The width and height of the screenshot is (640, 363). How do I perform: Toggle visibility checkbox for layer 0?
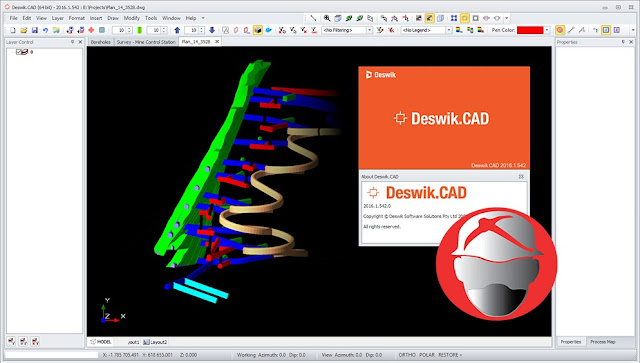(18, 52)
